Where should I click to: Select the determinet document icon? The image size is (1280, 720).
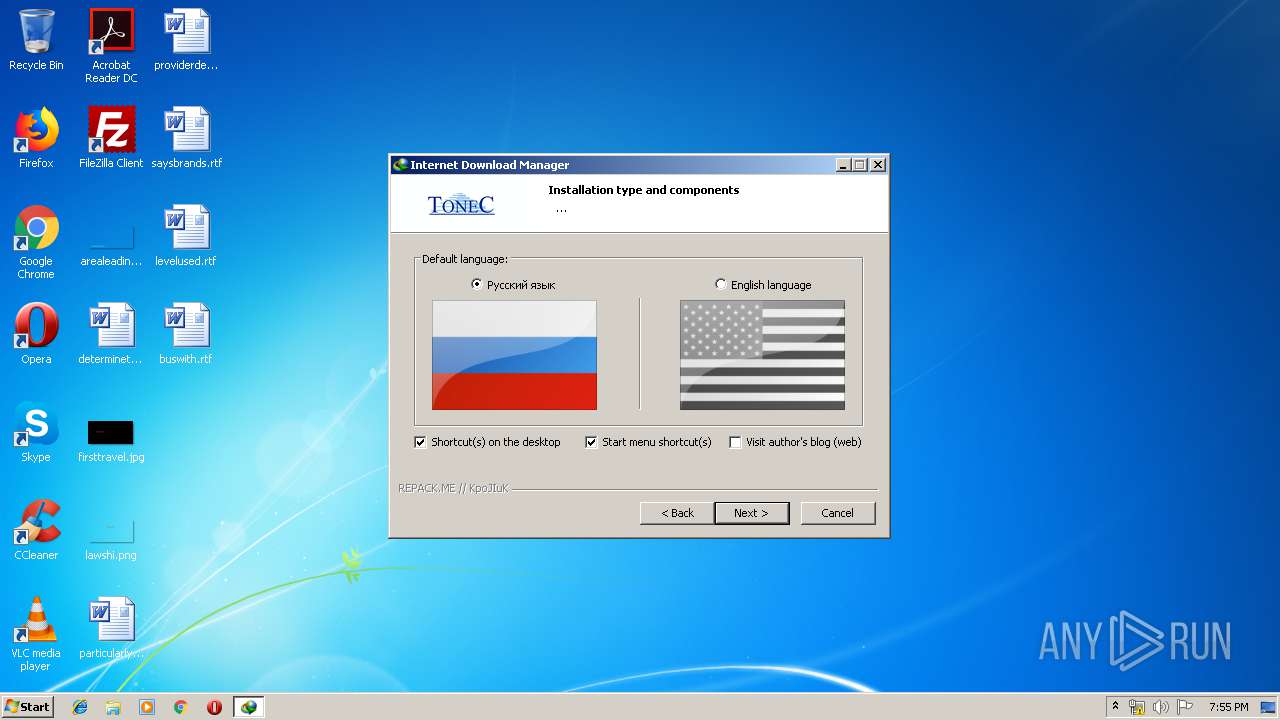click(x=111, y=334)
